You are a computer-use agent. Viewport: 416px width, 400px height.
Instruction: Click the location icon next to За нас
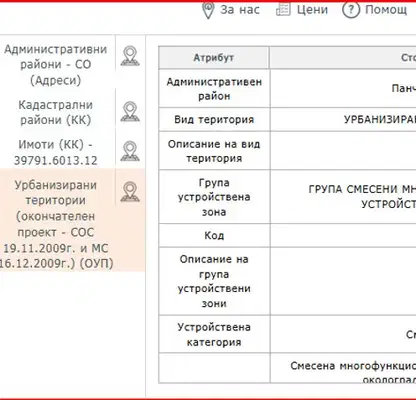208,10
